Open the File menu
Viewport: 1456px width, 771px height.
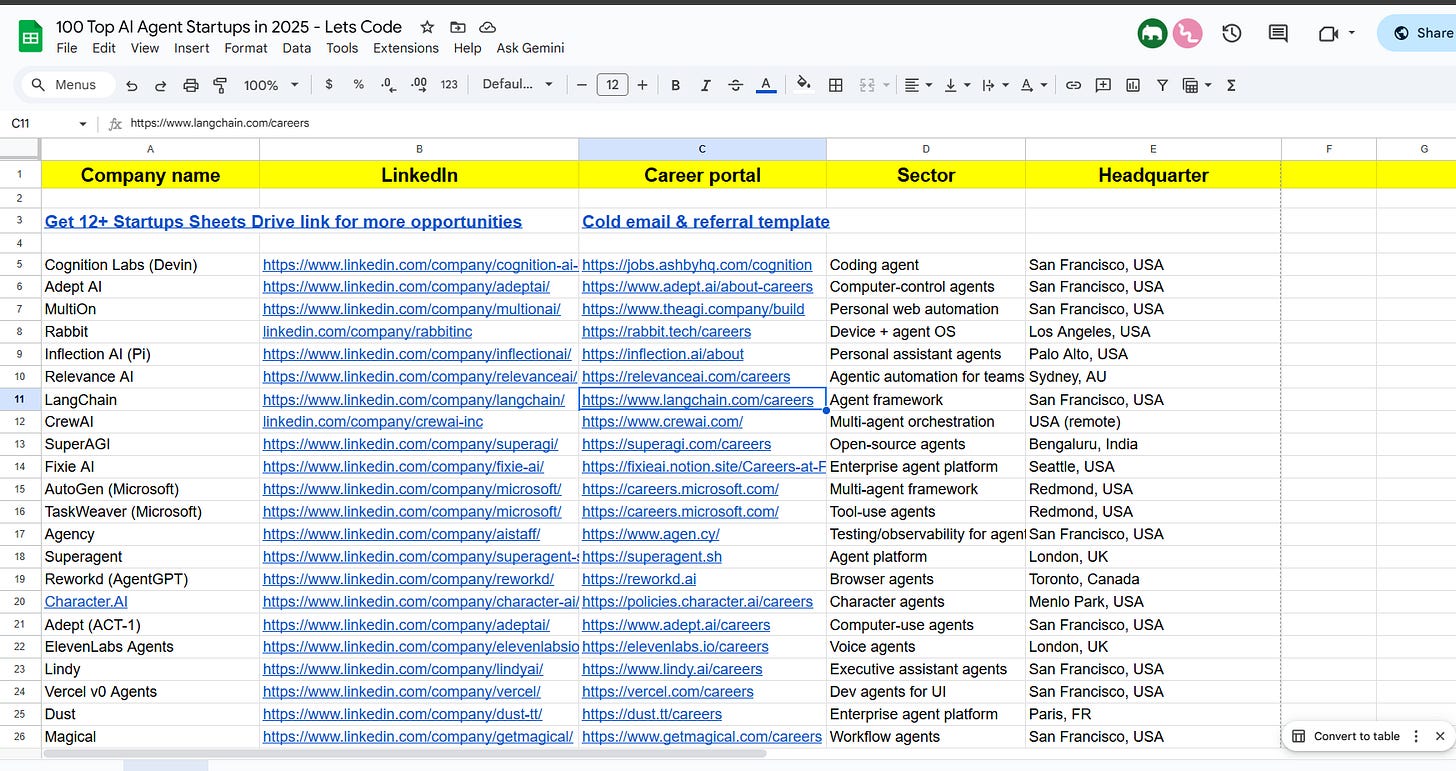pos(67,48)
